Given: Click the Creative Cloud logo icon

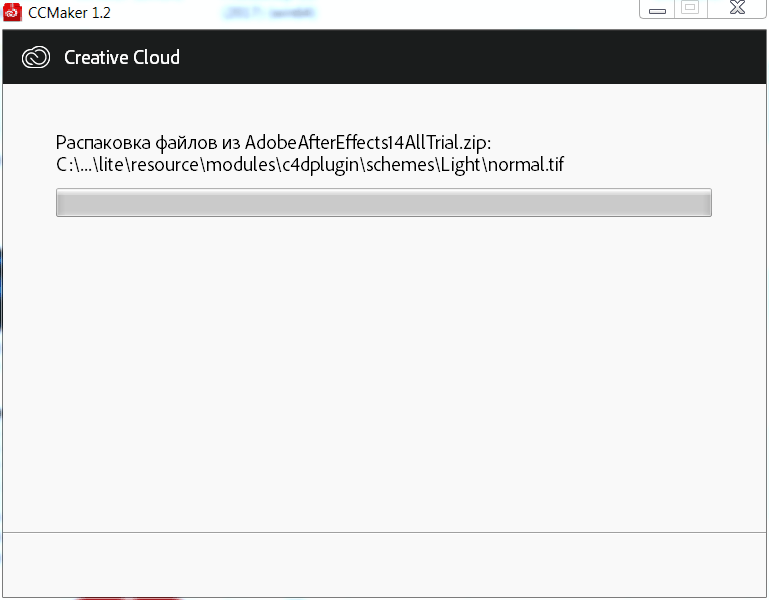Looking at the screenshot, I should coord(36,57).
